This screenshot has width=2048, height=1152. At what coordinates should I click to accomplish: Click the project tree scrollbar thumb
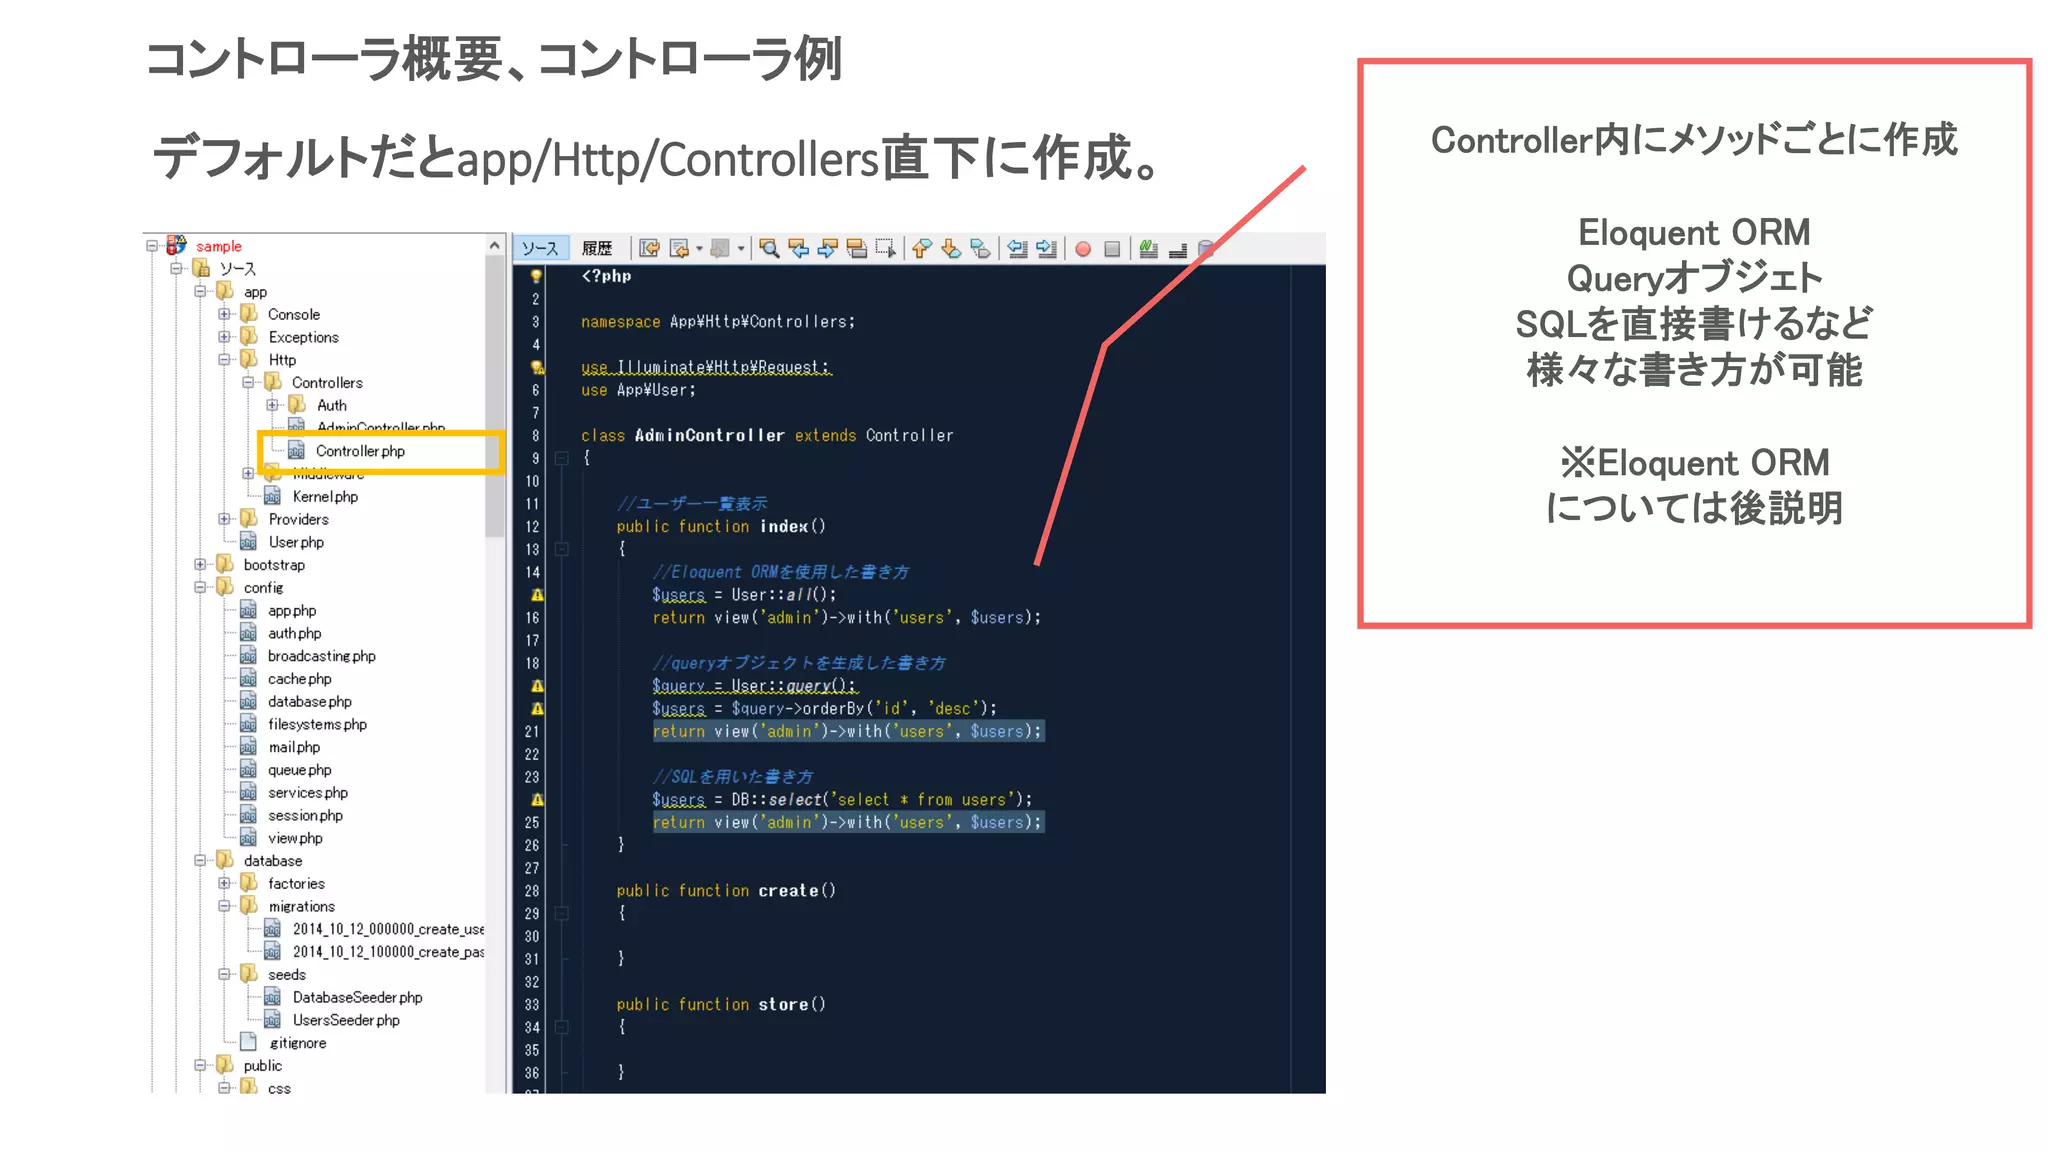pyautogui.click(x=494, y=397)
